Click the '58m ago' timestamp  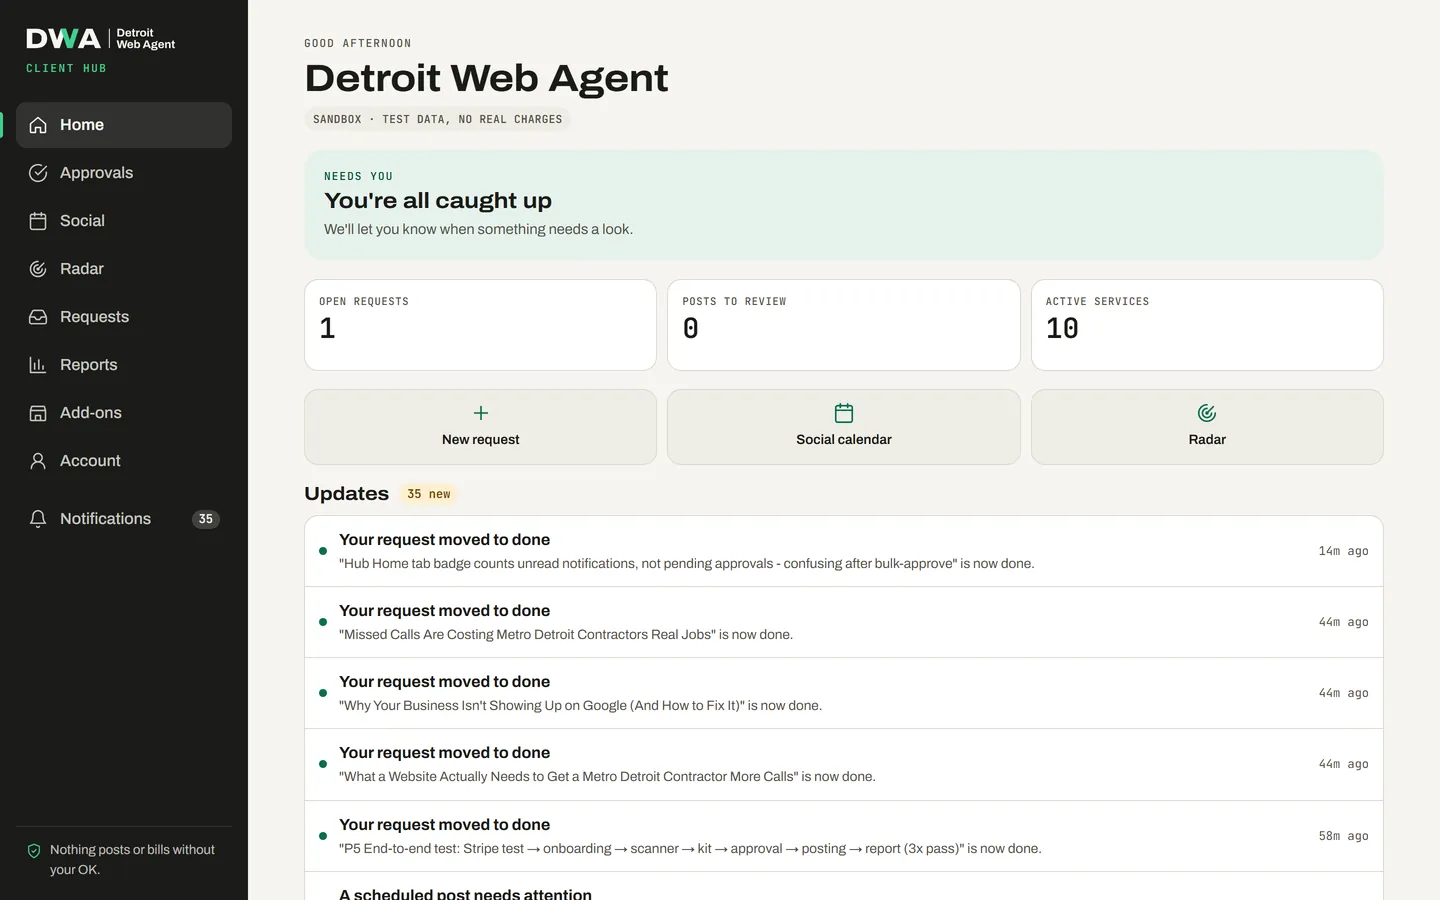[1343, 836]
